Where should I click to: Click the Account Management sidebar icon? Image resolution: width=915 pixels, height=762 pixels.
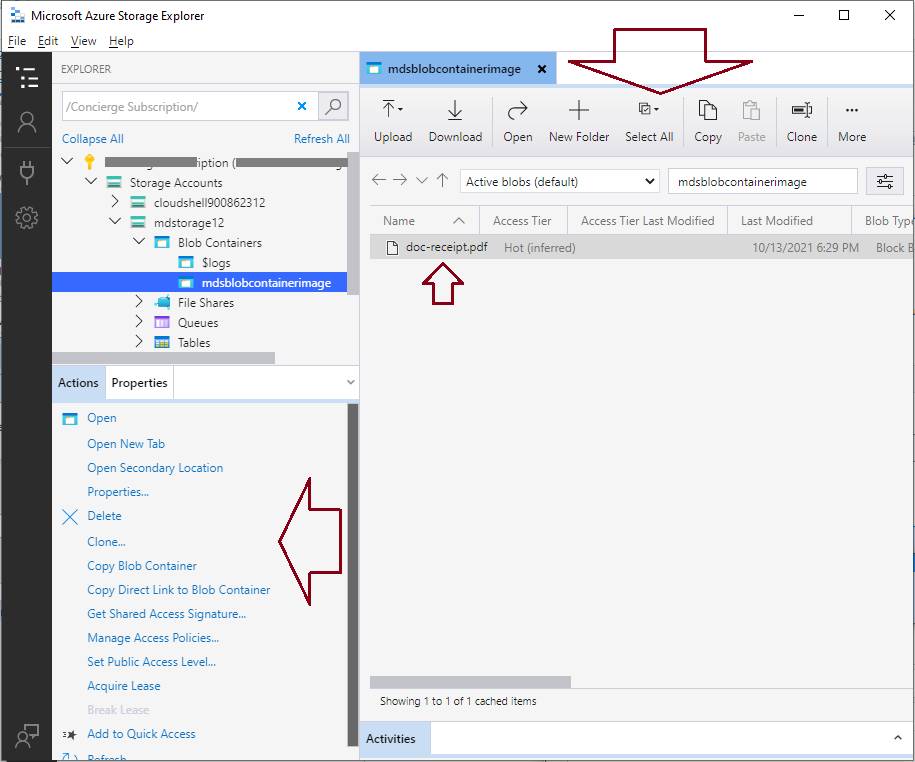pos(26,124)
